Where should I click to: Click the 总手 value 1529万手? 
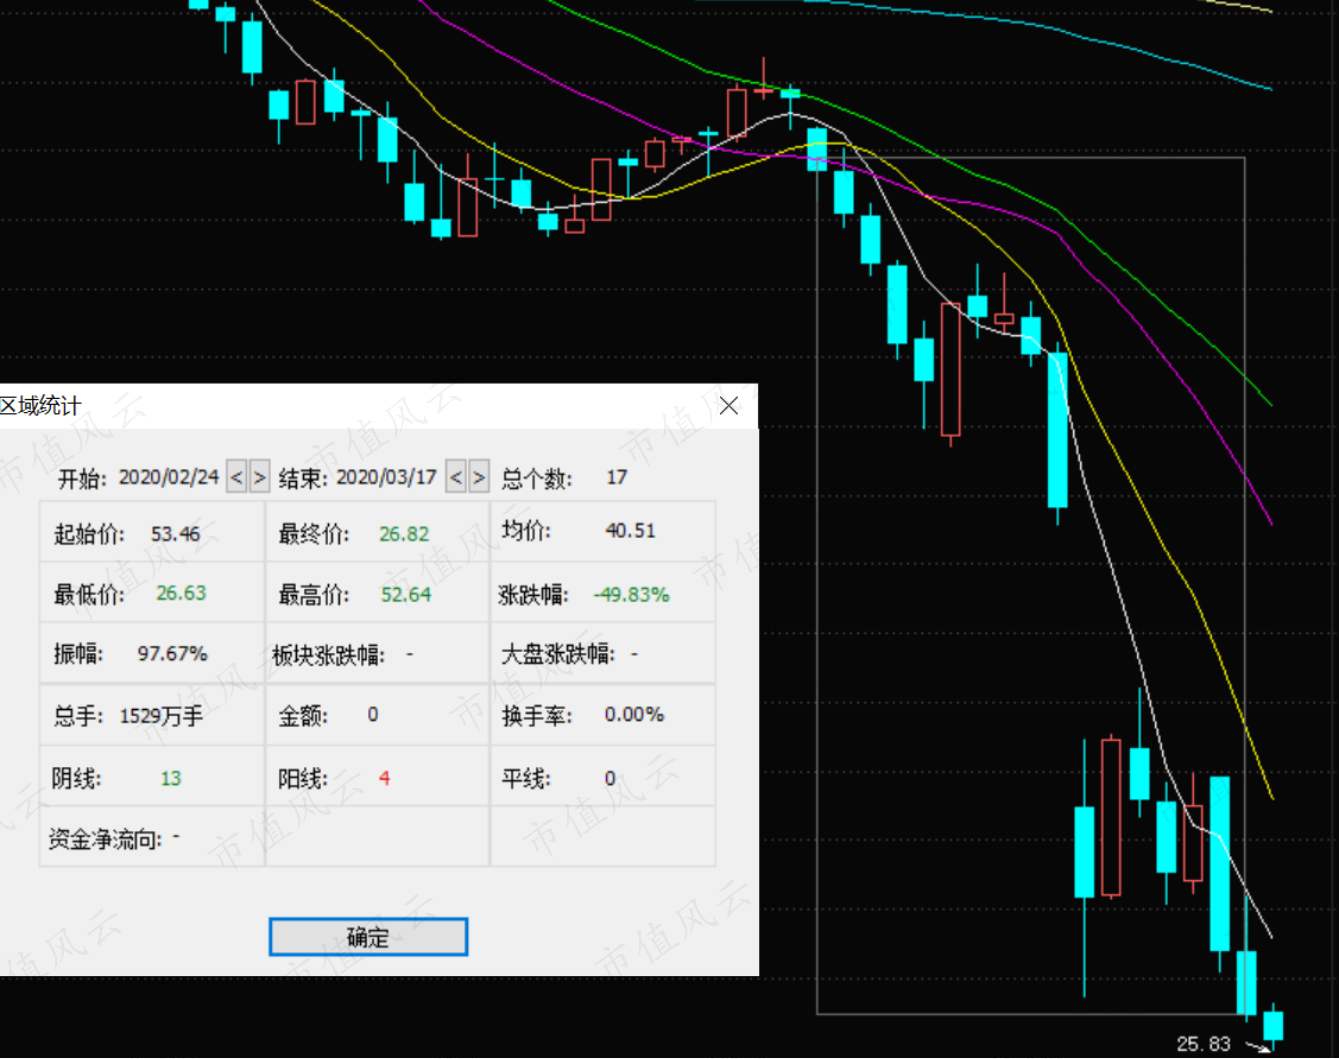click(161, 716)
